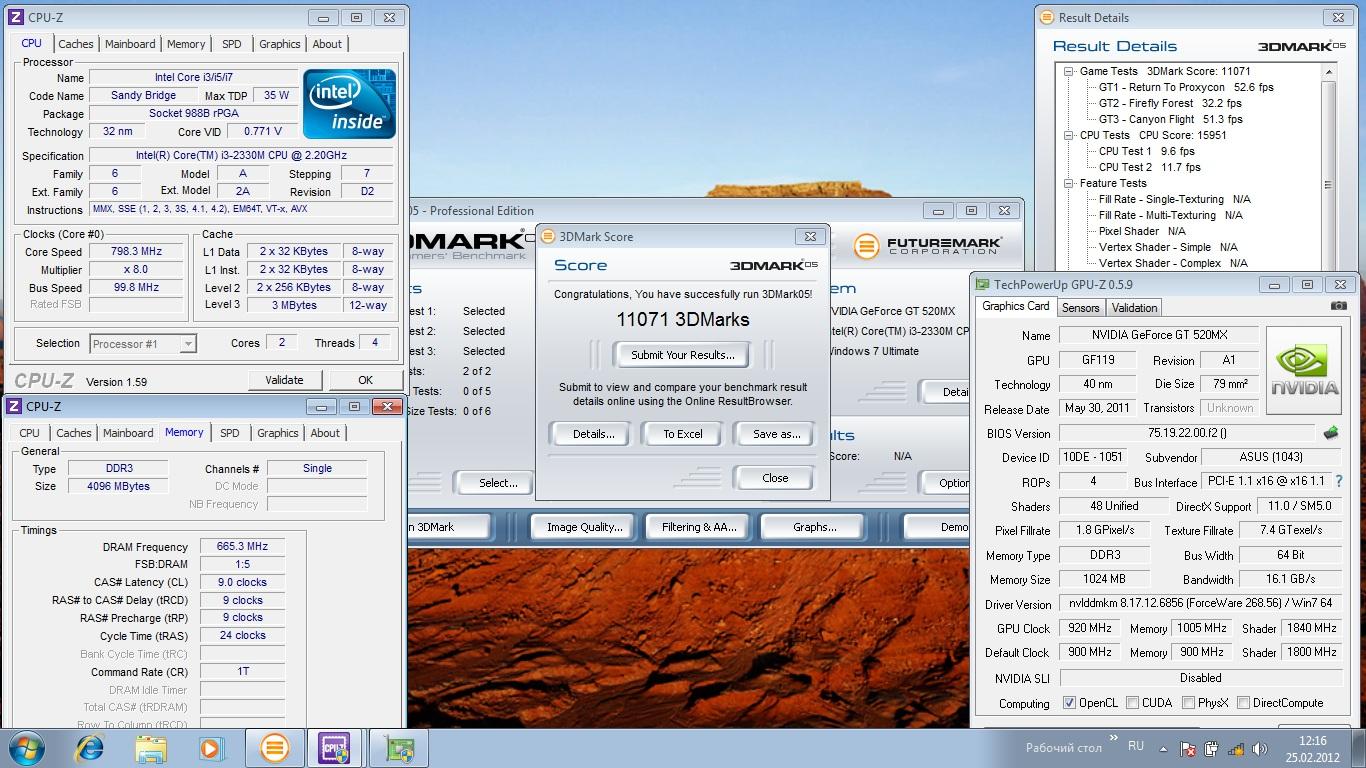The height and width of the screenshot is (768, 1366).
Task: Click the Save as... button
Action: (777, 434)
